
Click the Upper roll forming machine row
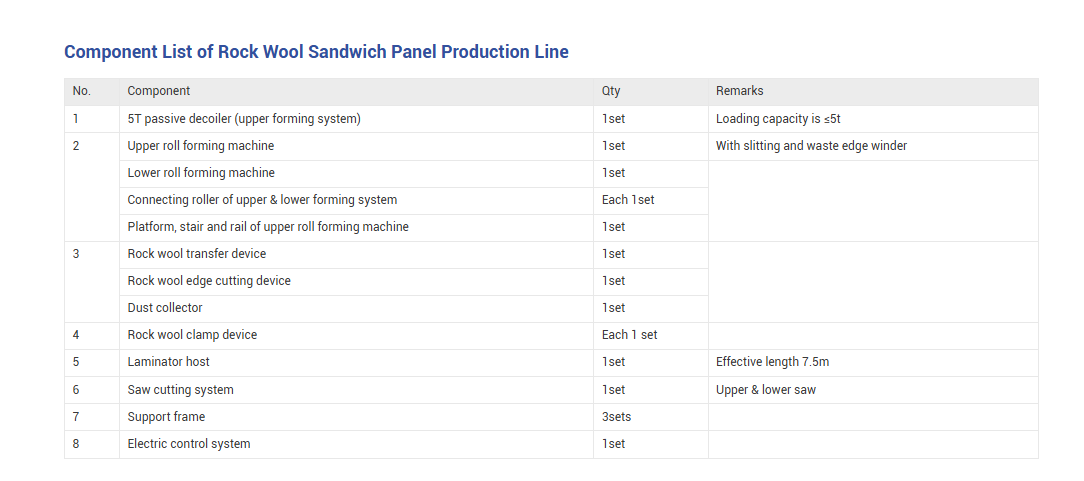tap(201, 146)
